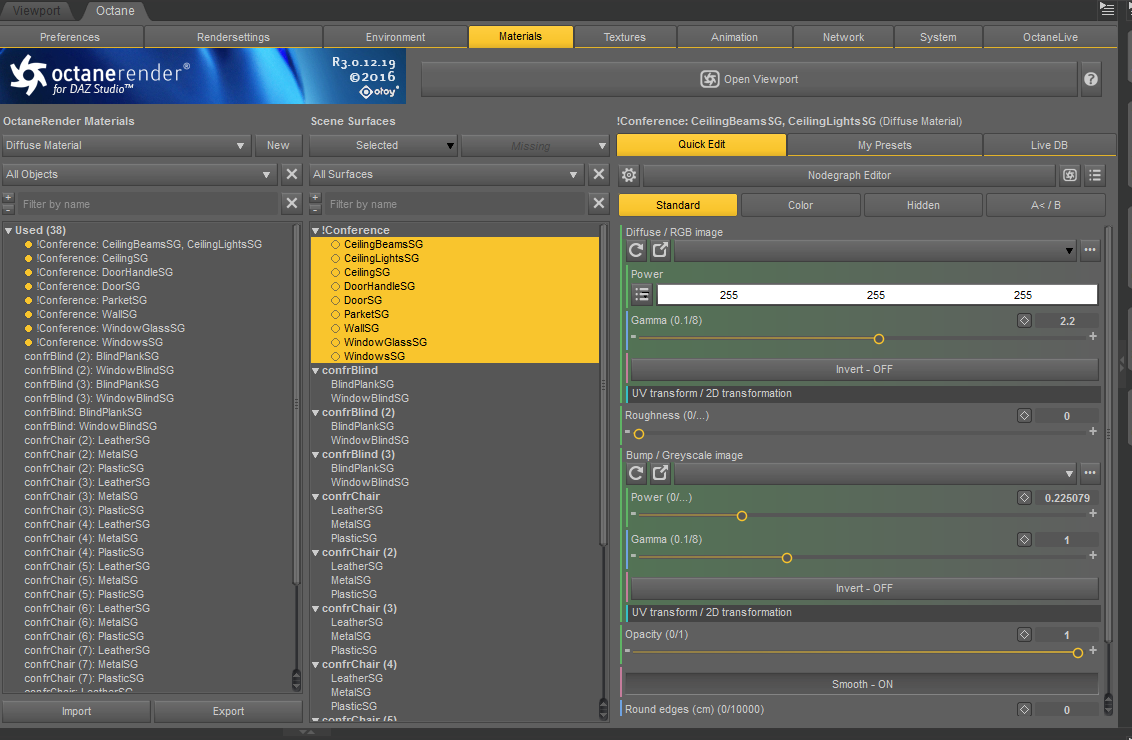Image resolution: width=1132 pixels, height=740 pixels.
Task: Click the list view icon beside Nodegraph Editor
Action: (1095, 175)
